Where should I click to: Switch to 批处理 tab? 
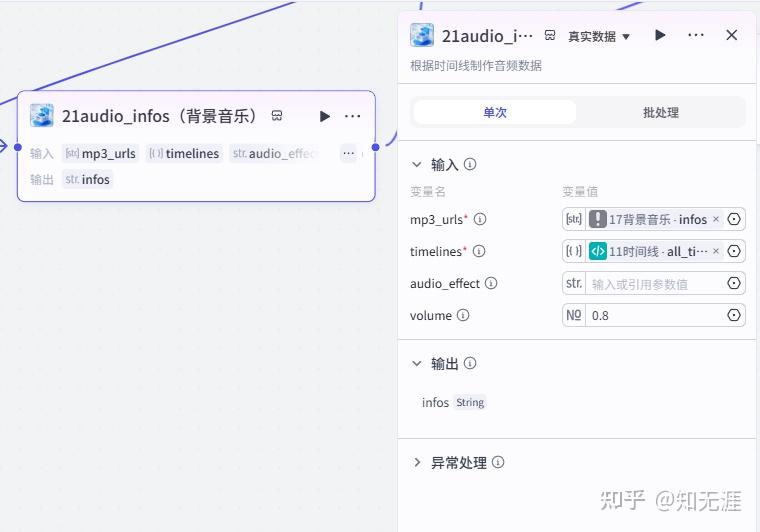(x=661, y=112)
